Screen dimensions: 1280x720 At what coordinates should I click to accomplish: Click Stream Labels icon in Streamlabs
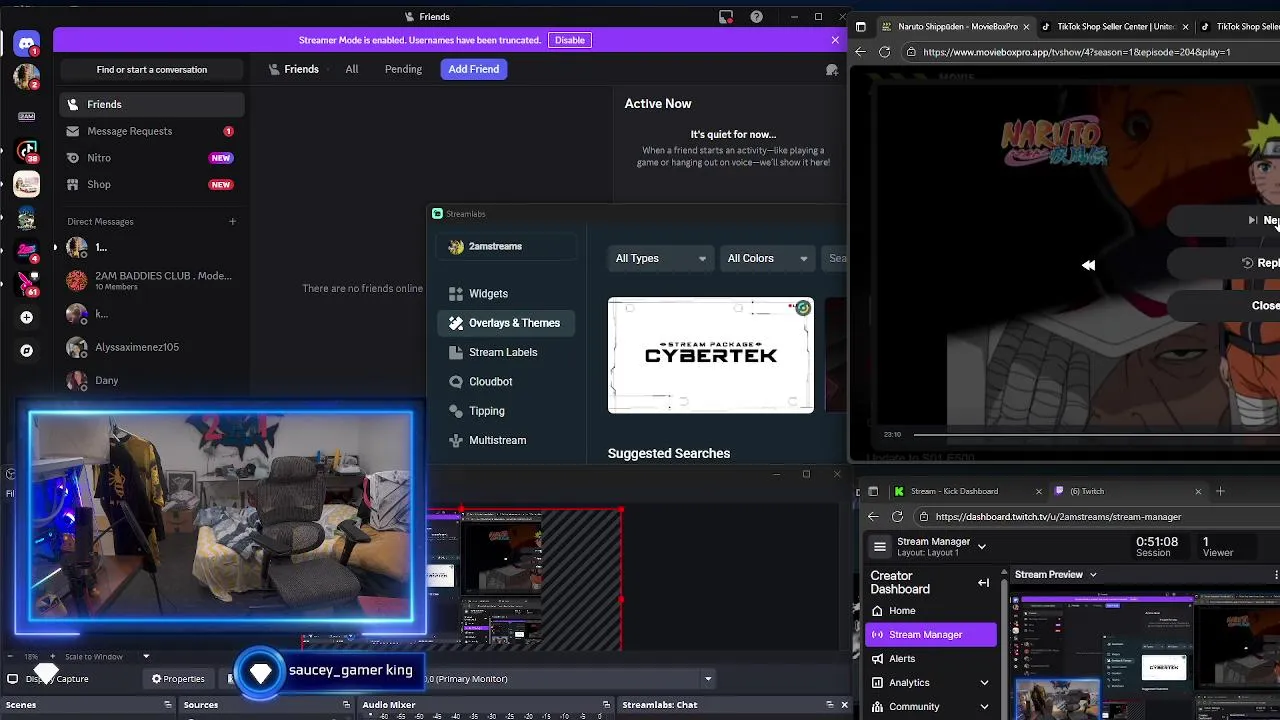456,352
